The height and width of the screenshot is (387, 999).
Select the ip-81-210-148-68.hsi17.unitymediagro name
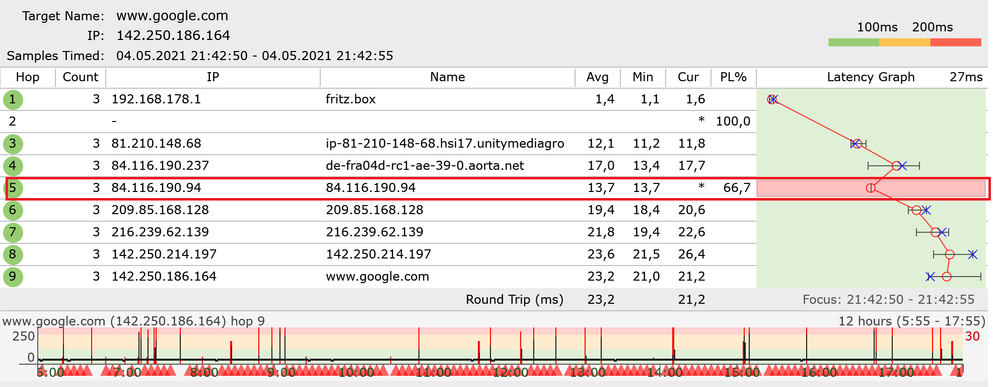[445, 143]
